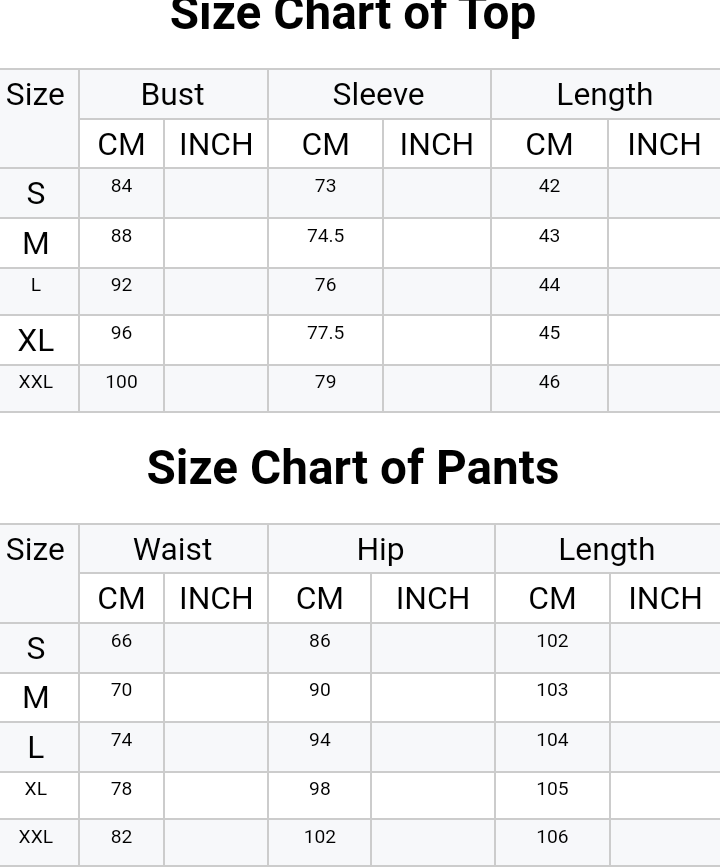Select the hip value 94 cell
Image resolution: width=720 pixels, height=868 pixels.
pos(319,740)
